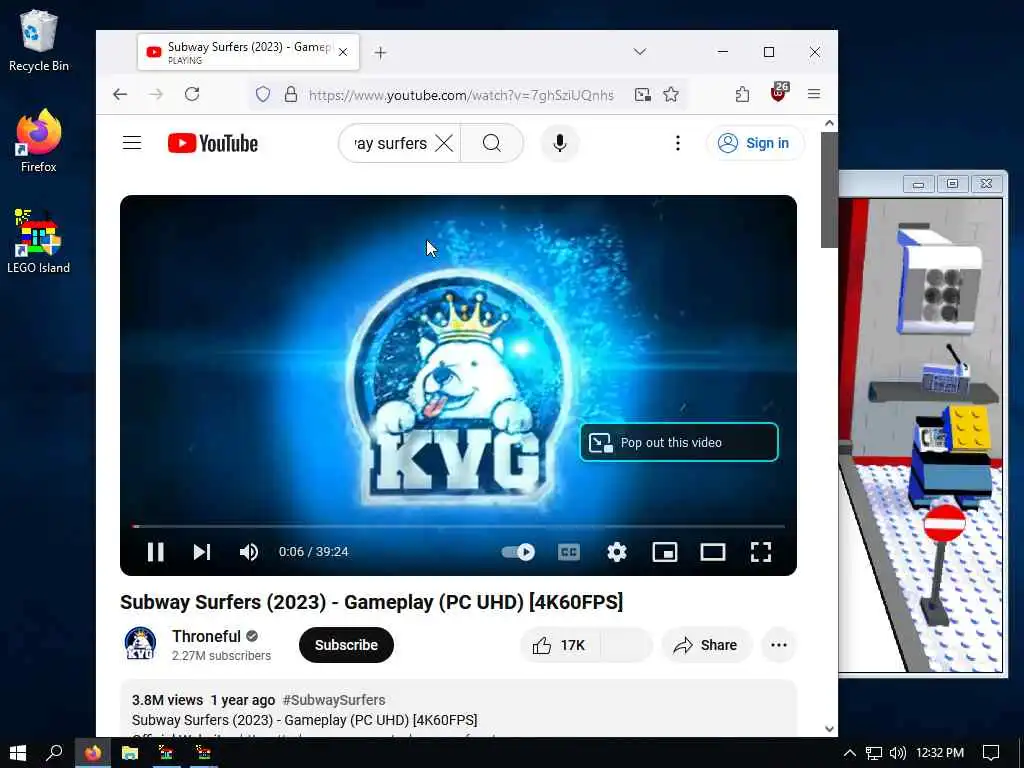This screenshot has height=768, width=1024.
Task: Switch to theater mode
Action: [x=712, y=552]
